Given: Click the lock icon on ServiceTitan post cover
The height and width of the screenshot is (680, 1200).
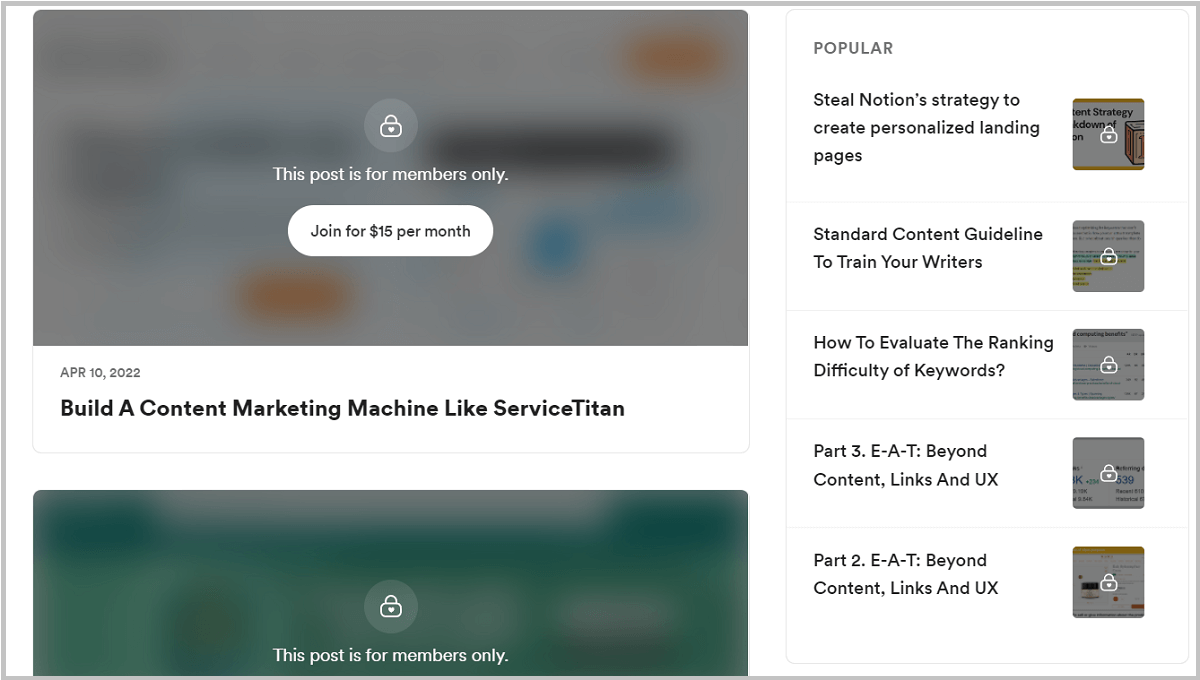Looking at the screenshot, I should pyautogui.click(x=391, y=126).
